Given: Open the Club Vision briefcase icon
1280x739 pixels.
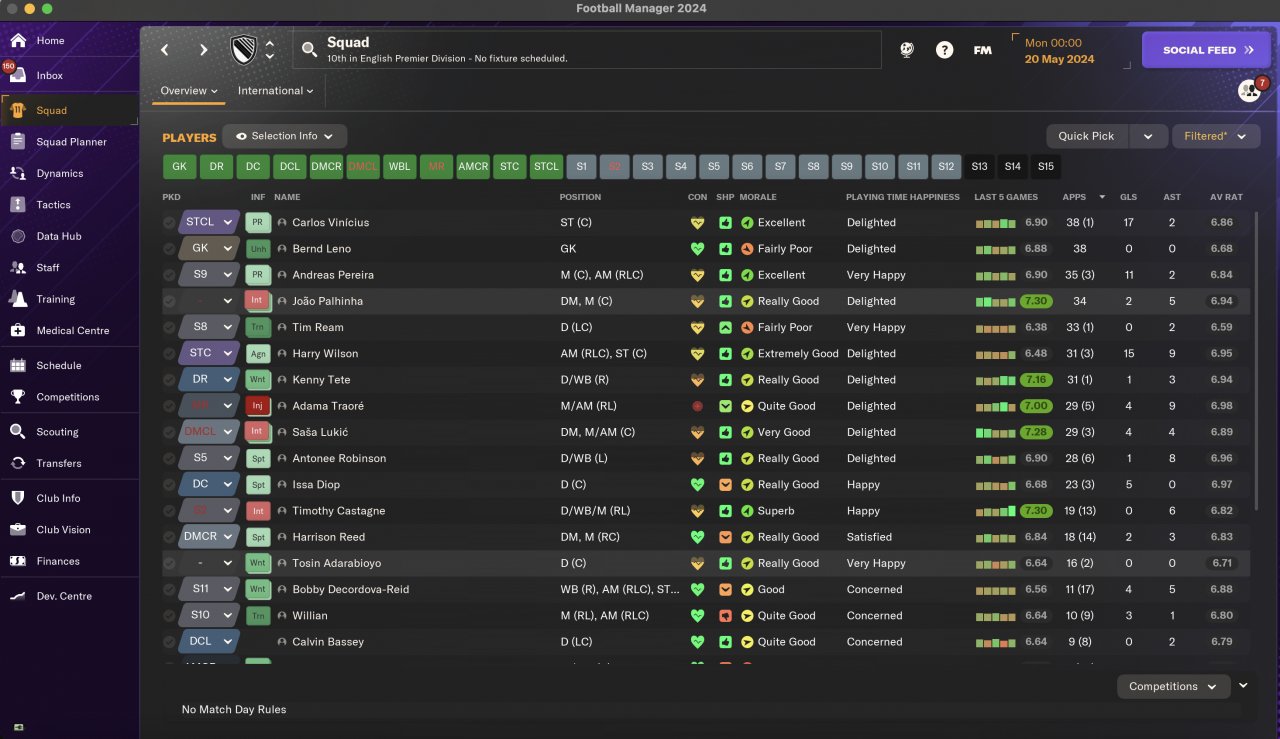Looking at the screenshot, I should pos(18,530).
